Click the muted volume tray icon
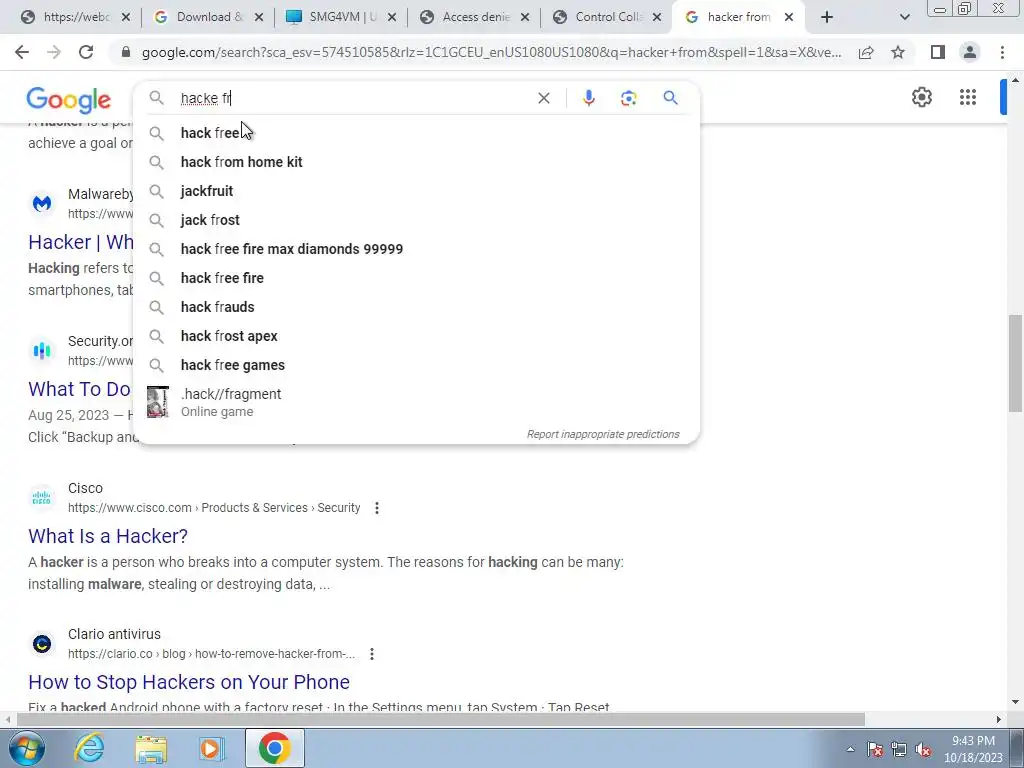Viewport: 1024px width, 768px height. [x=923, y=750]
